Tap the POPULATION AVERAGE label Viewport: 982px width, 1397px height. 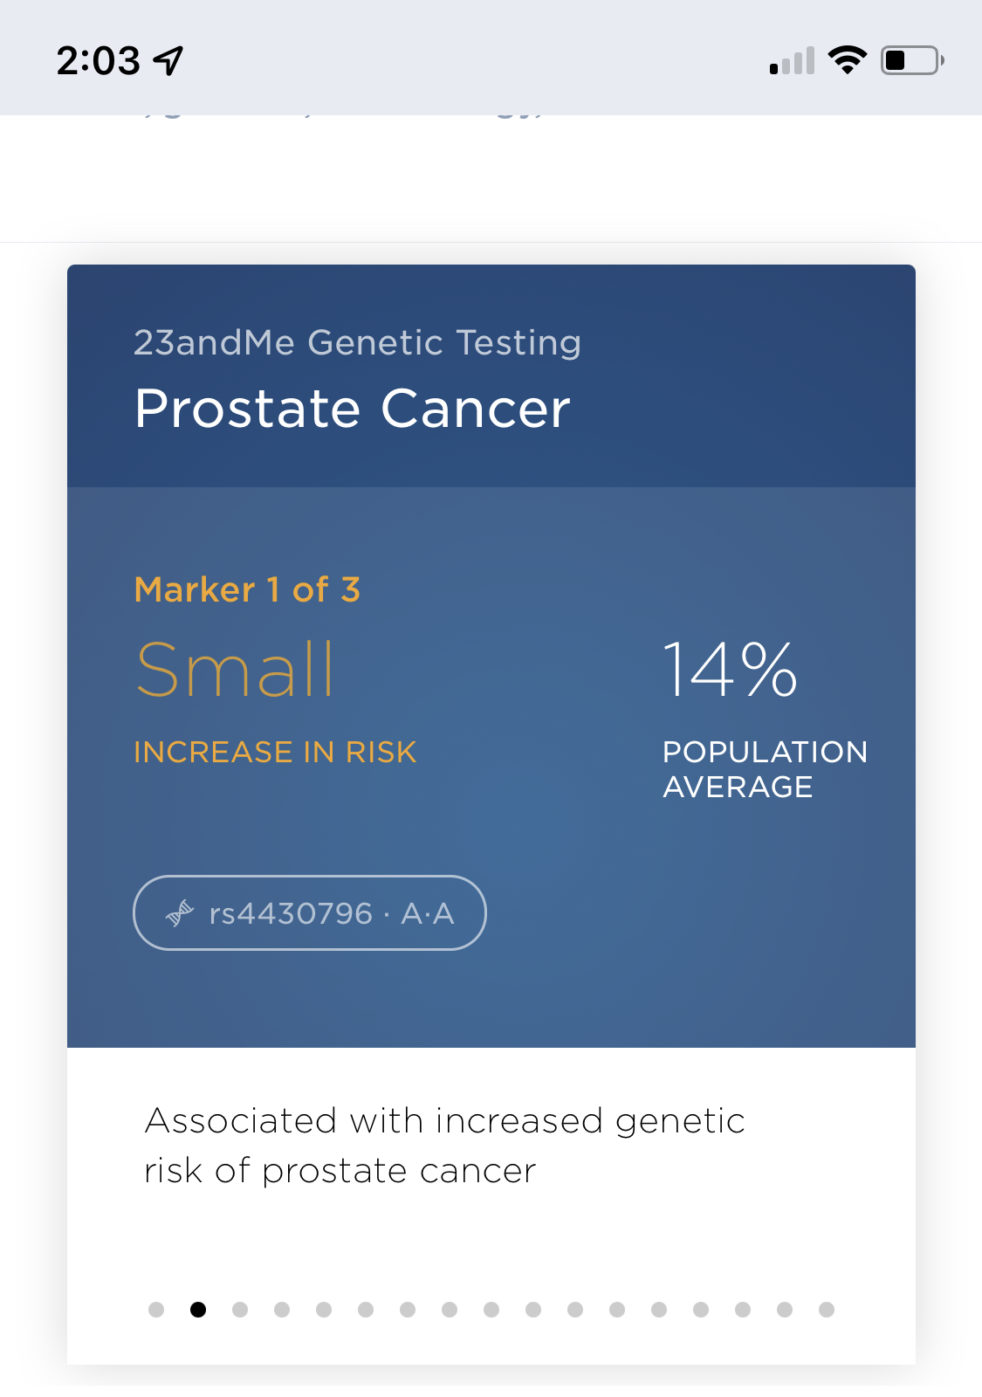765,769
